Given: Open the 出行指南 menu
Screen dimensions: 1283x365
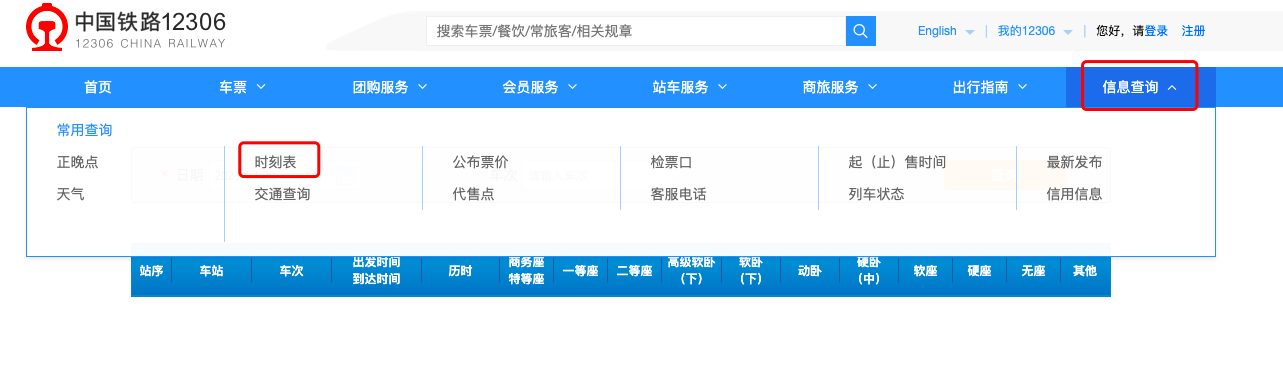Looking at the screenshot, I should 990,87.
